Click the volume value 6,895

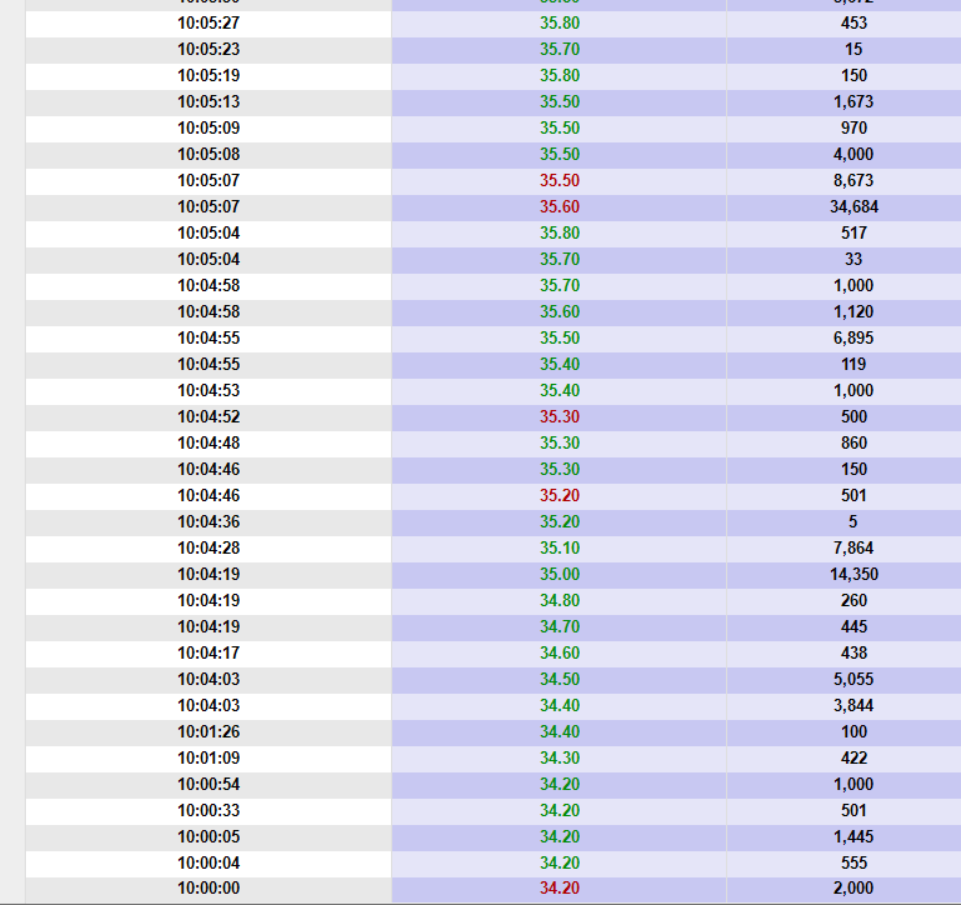click(853, 338)
